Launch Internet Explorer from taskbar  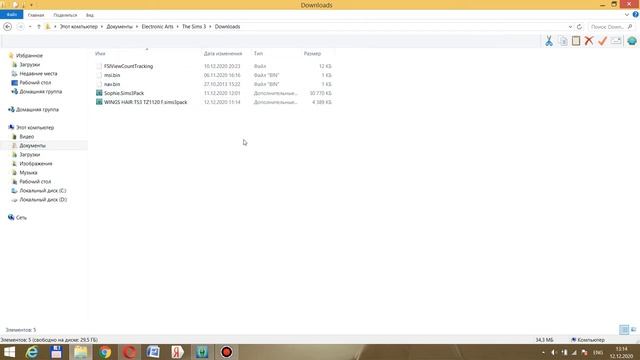(x=32, y=352)
